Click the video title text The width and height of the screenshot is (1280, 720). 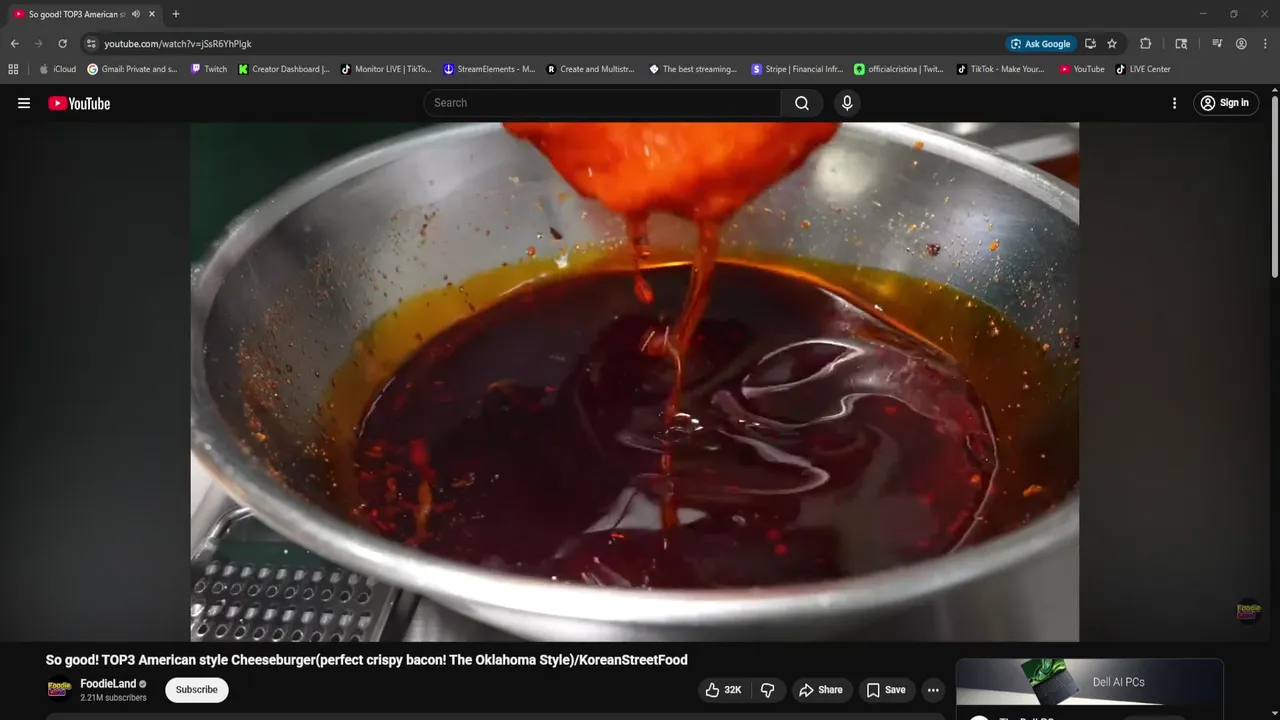tap(366, 660)
